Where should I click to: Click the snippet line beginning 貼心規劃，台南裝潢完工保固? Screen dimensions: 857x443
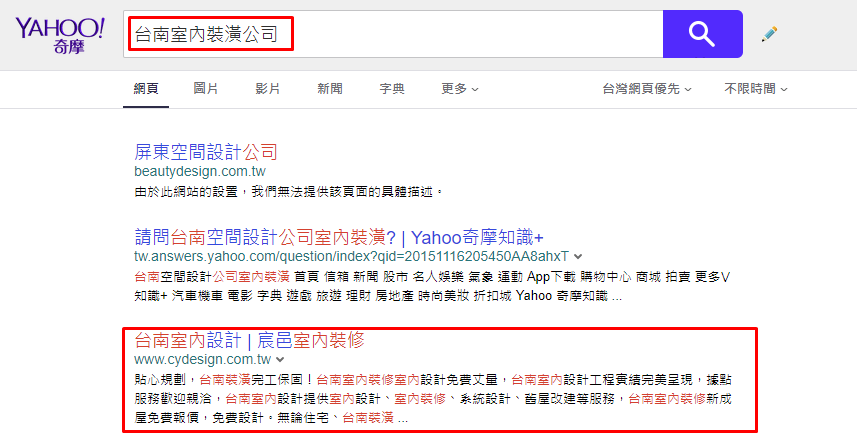click(x=433, y=379)
